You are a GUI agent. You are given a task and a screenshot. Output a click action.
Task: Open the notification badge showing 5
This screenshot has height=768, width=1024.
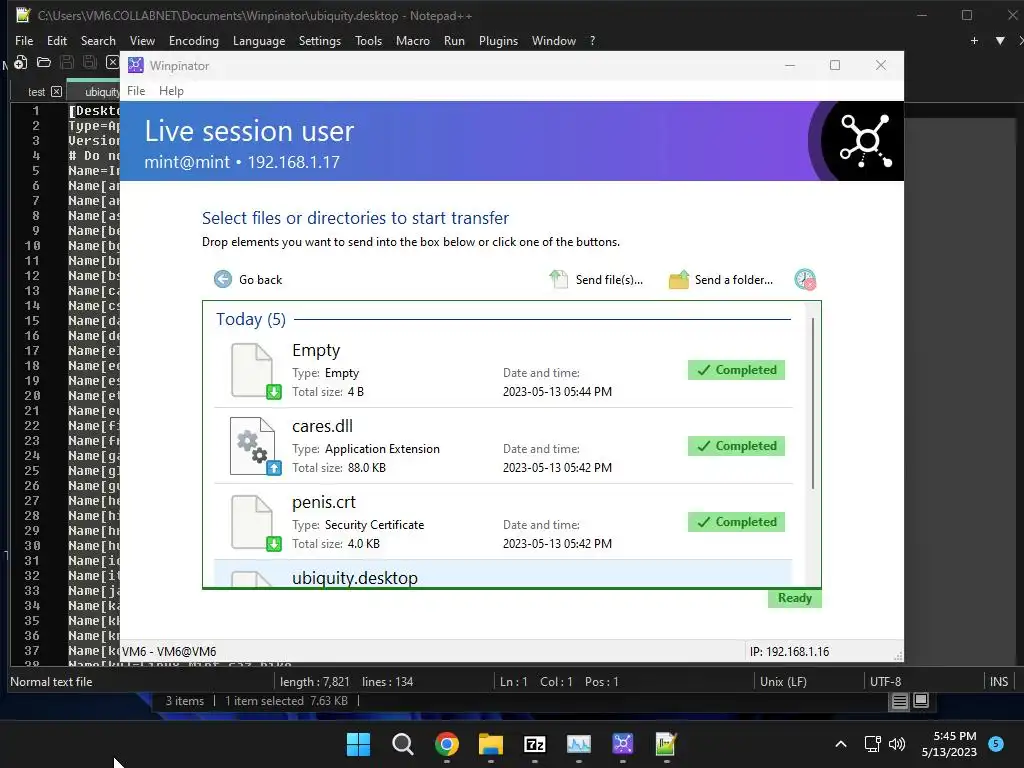point(996,743)
